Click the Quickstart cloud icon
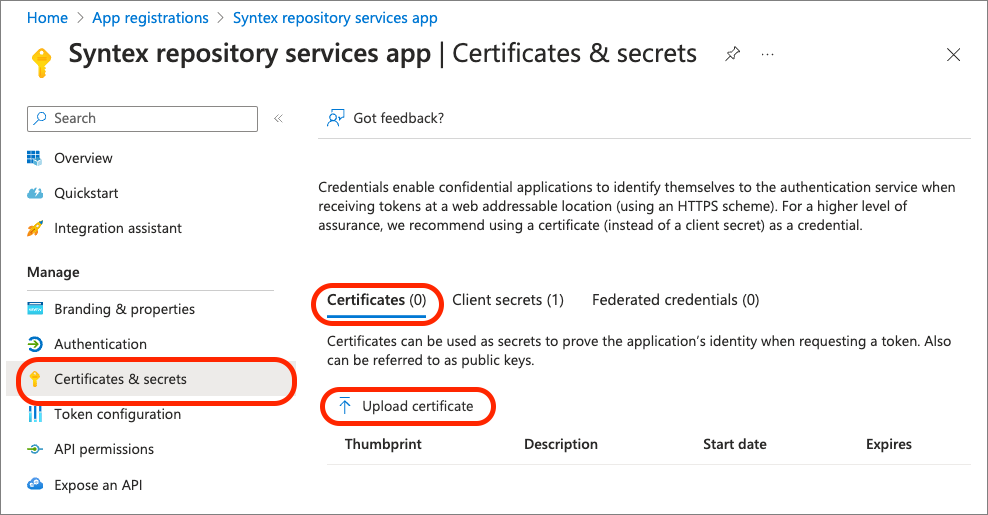The image size is (988, 515). tap(35, 193)
